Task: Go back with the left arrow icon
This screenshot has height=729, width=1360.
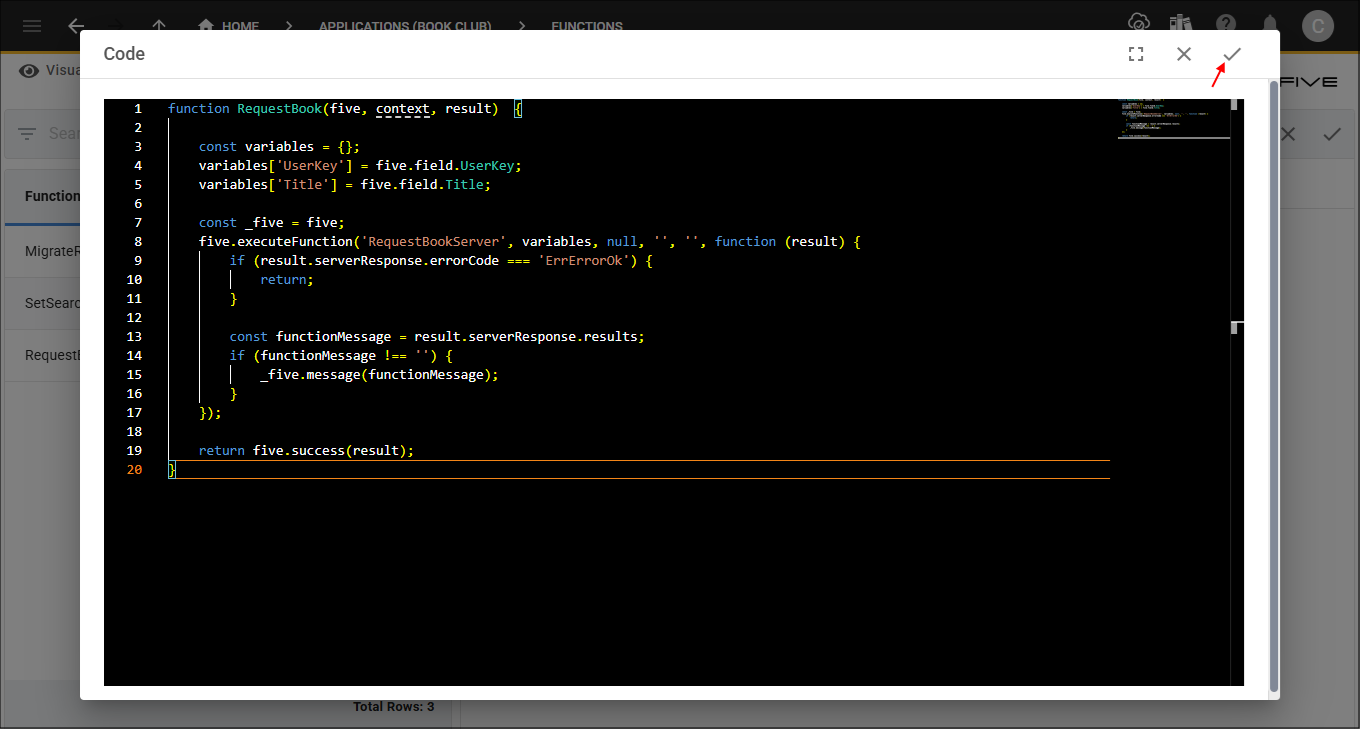Action: (76, 26)
